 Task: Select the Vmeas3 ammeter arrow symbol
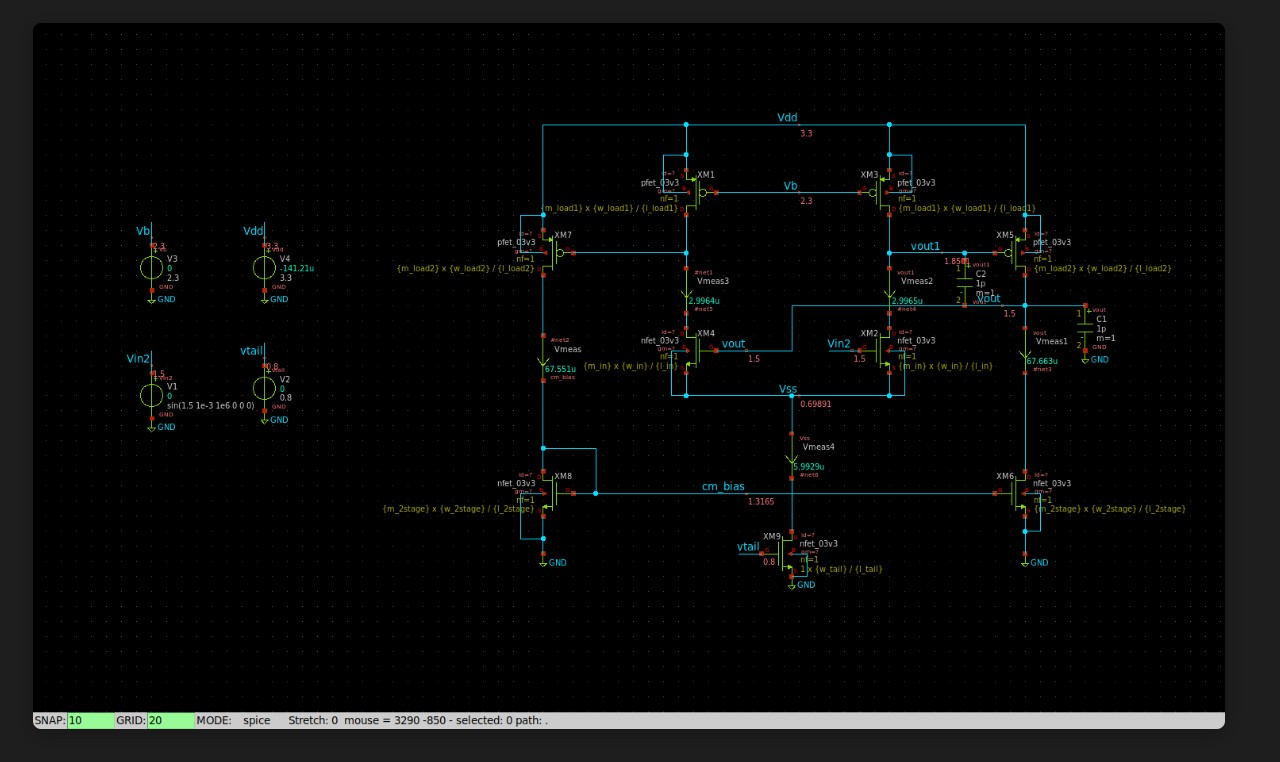pyautogui.click(x=688, y=290)
